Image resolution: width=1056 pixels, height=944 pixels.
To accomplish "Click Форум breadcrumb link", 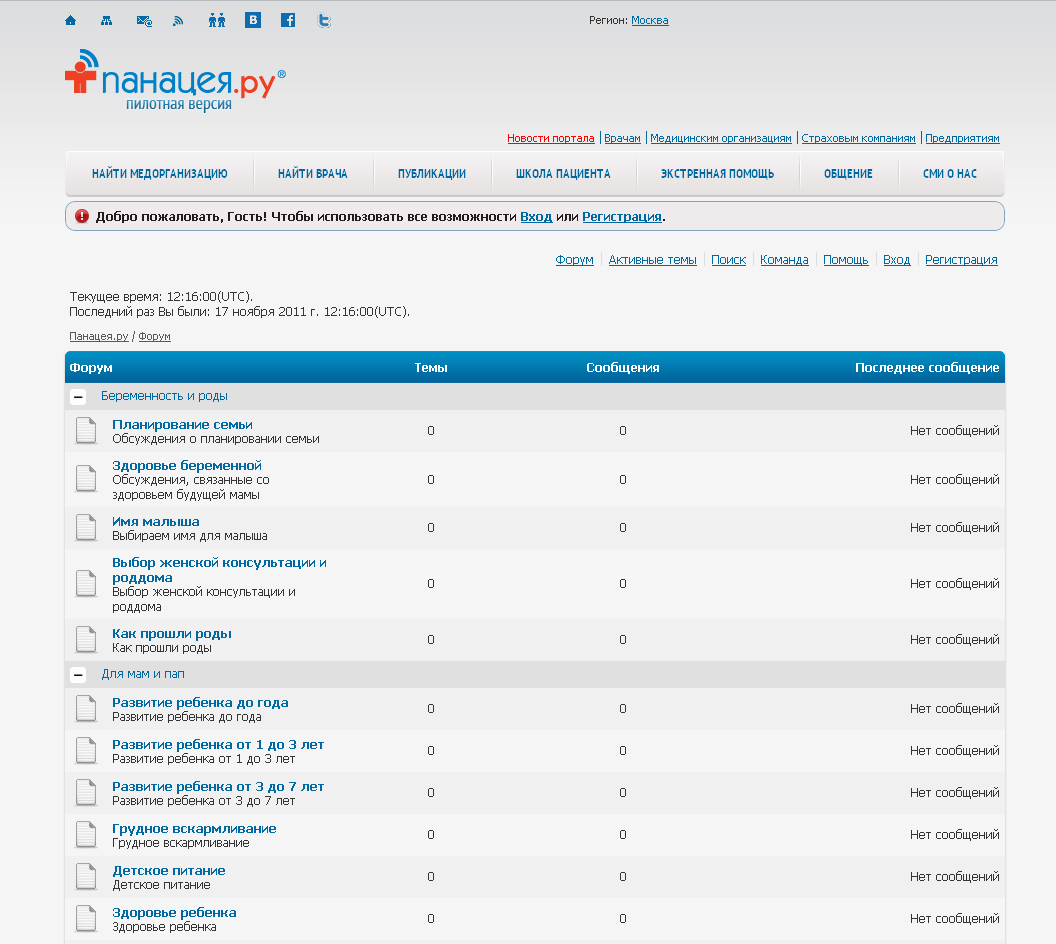I will [x=154, y=336].
